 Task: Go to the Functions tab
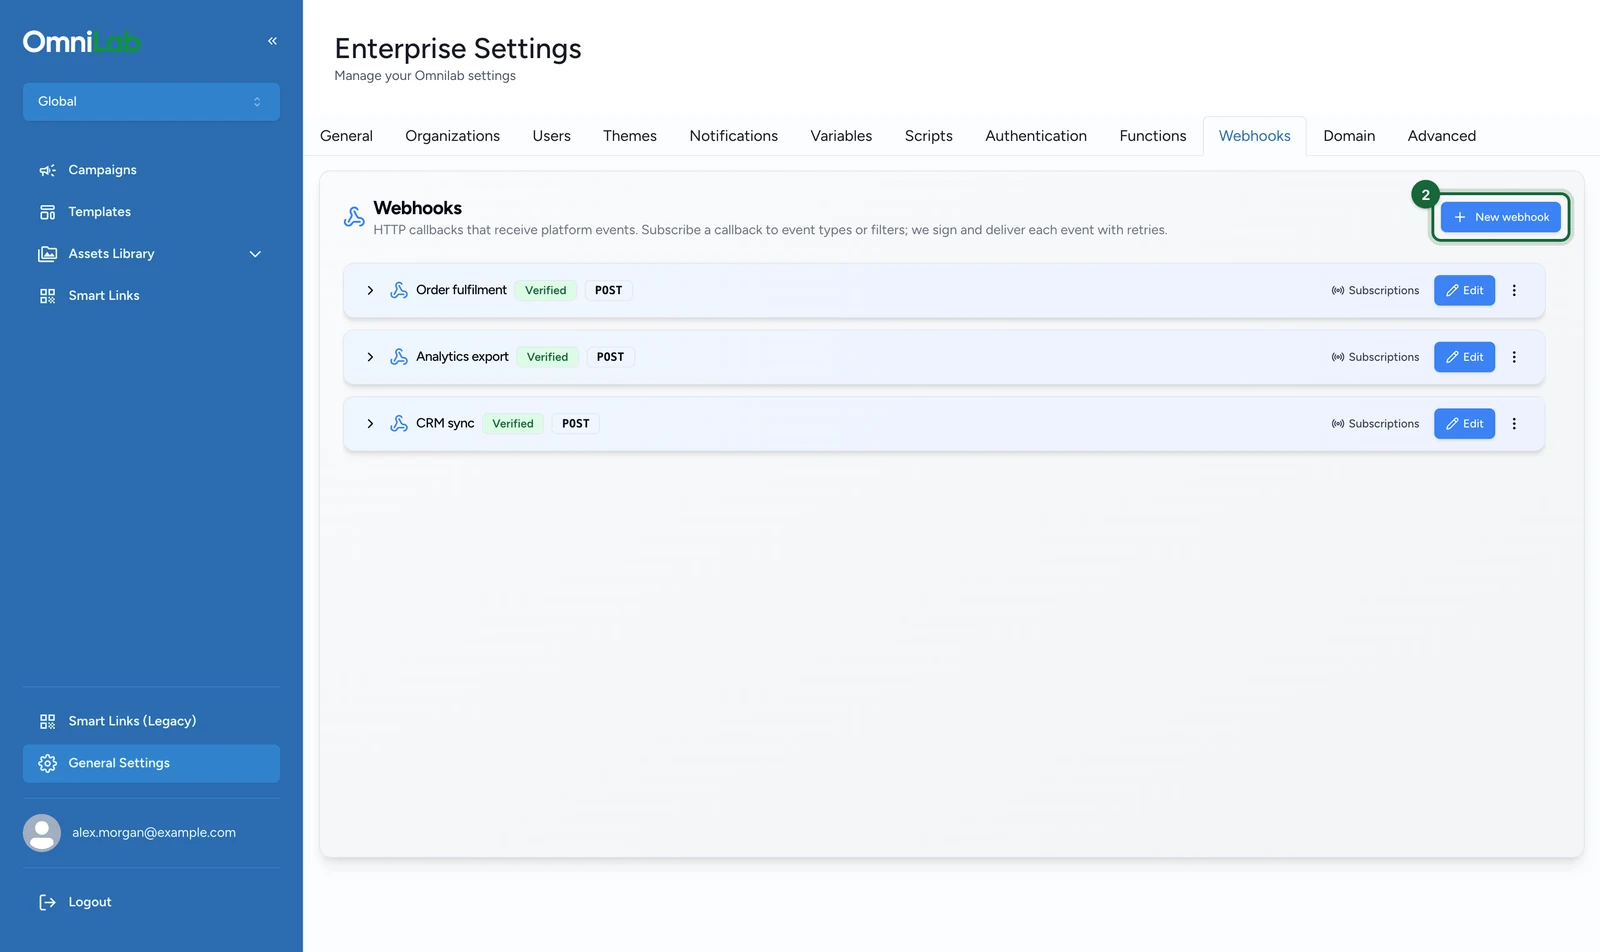click(1153, 136)
